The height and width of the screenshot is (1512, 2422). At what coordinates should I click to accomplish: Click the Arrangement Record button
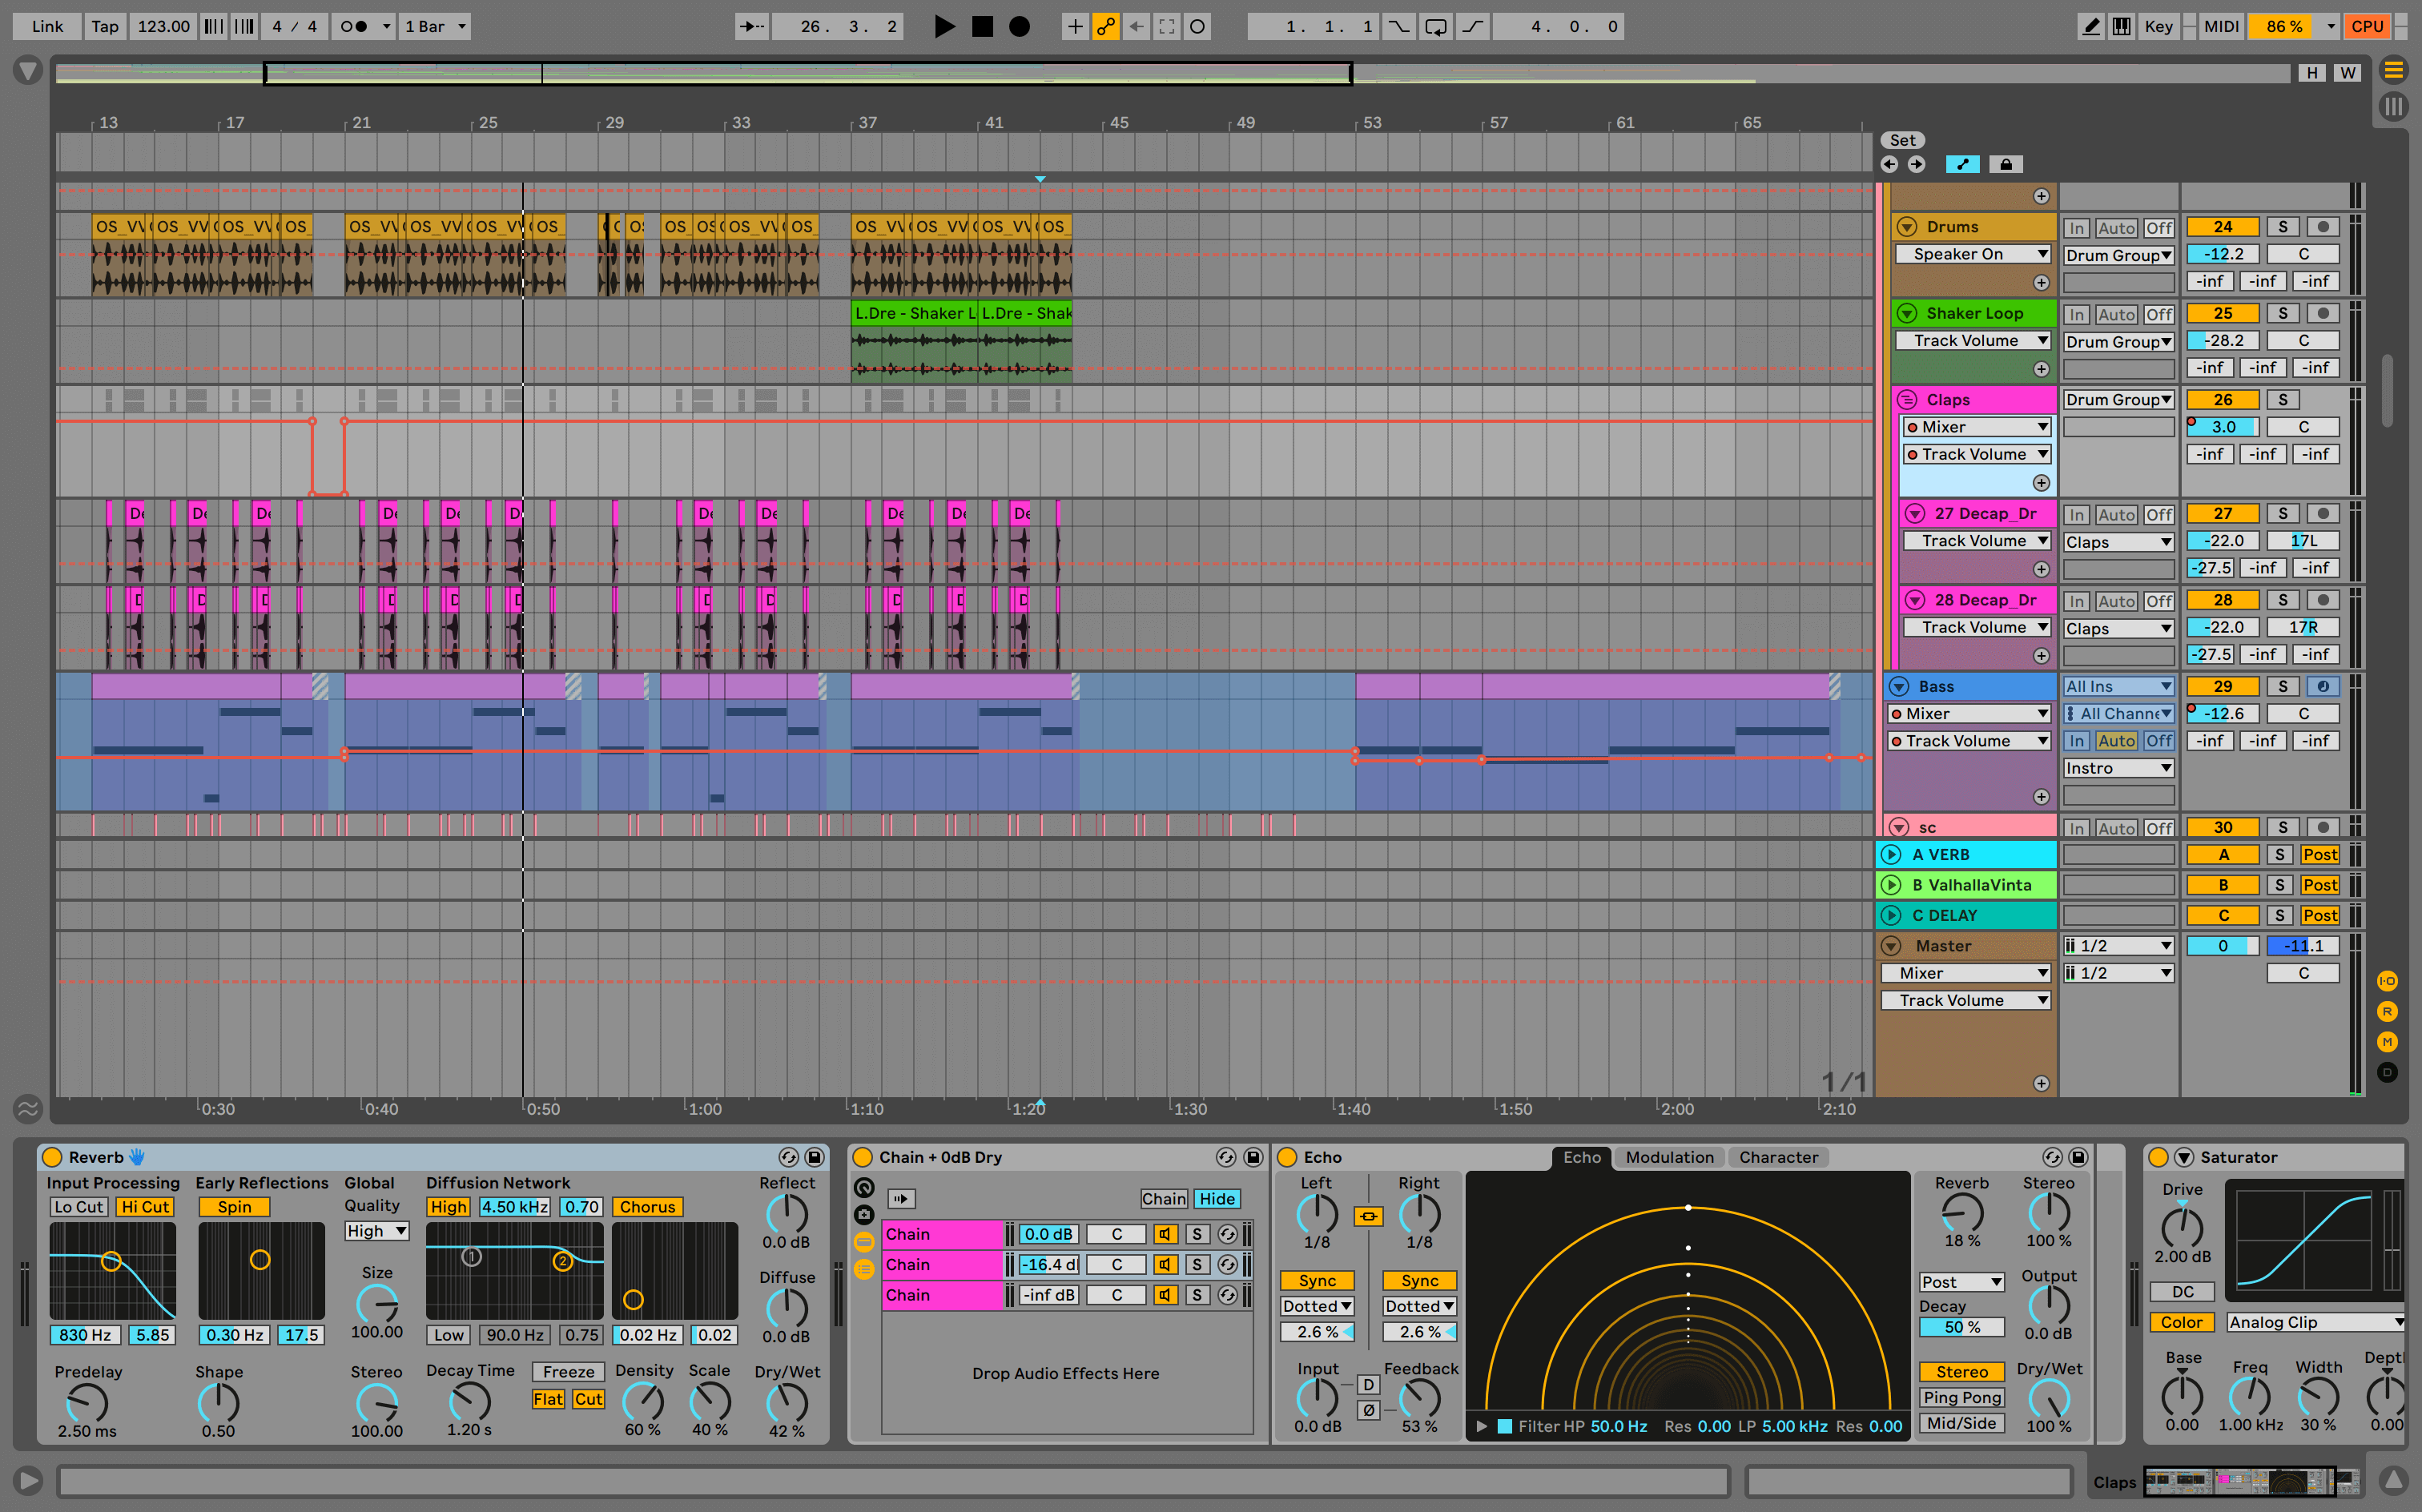click(x=1019, y=27)
